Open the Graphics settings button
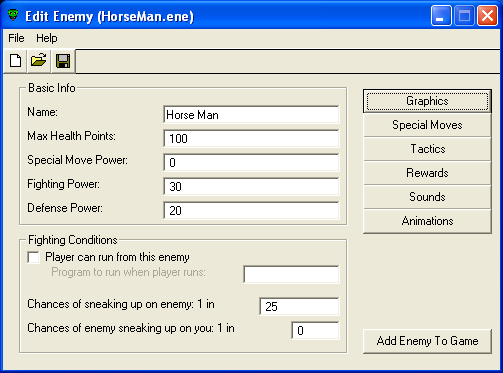Screen dimensions: 503x373 click(427, 101)
